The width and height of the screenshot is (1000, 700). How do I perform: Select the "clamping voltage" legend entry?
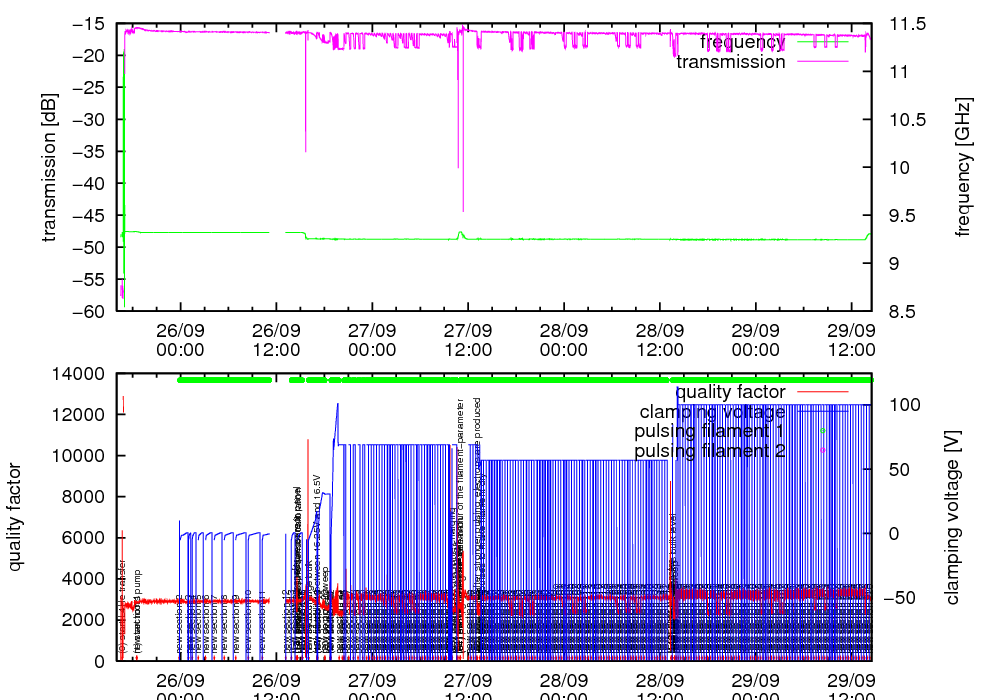[713, 411]
